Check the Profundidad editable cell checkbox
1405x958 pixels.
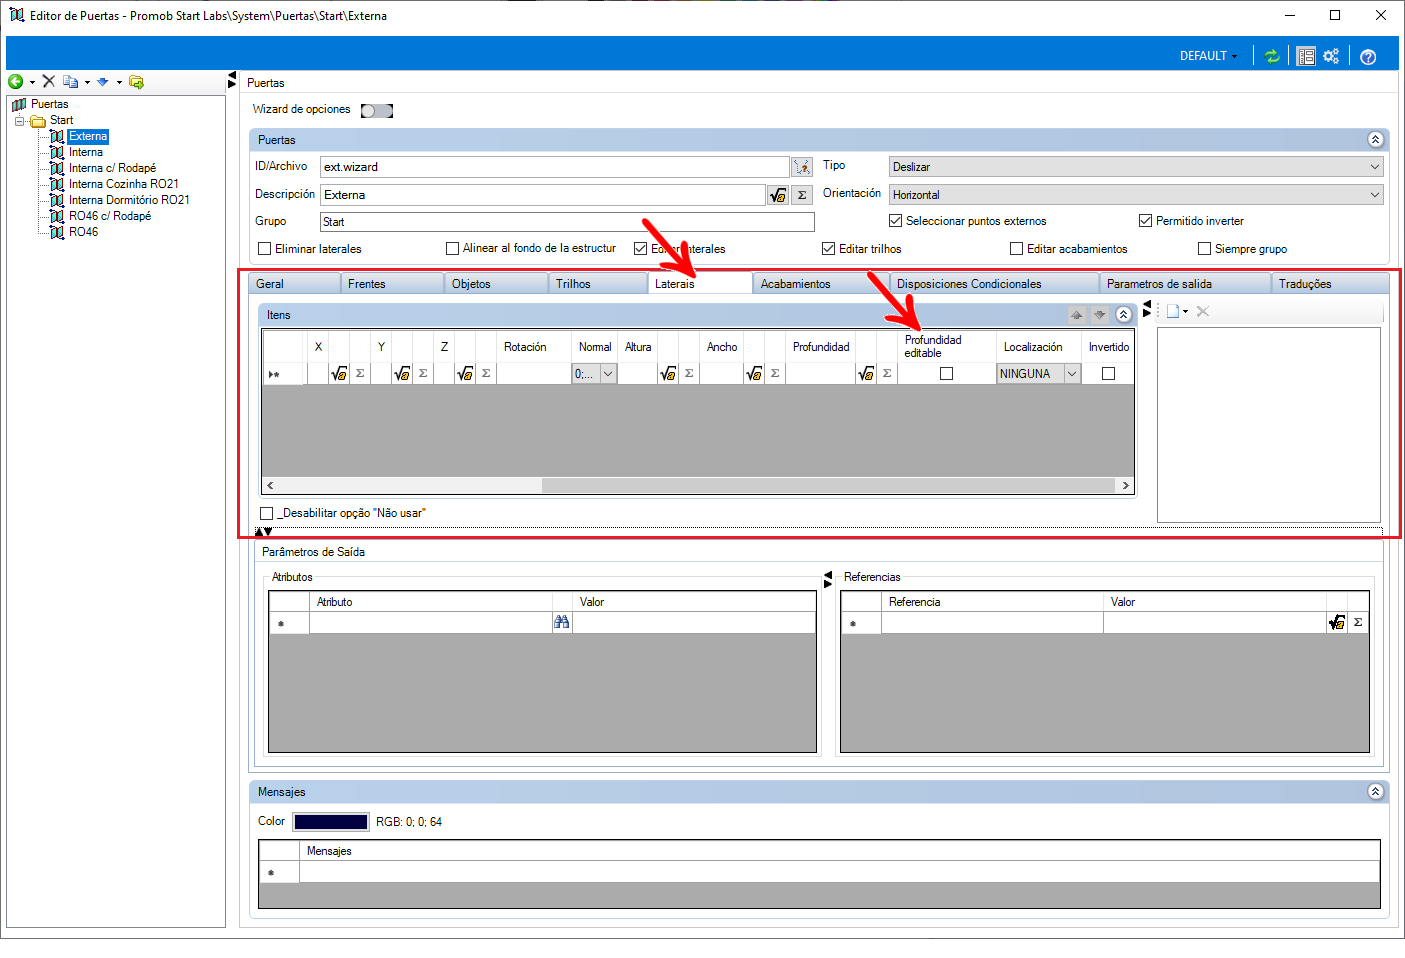pos(946,374)
